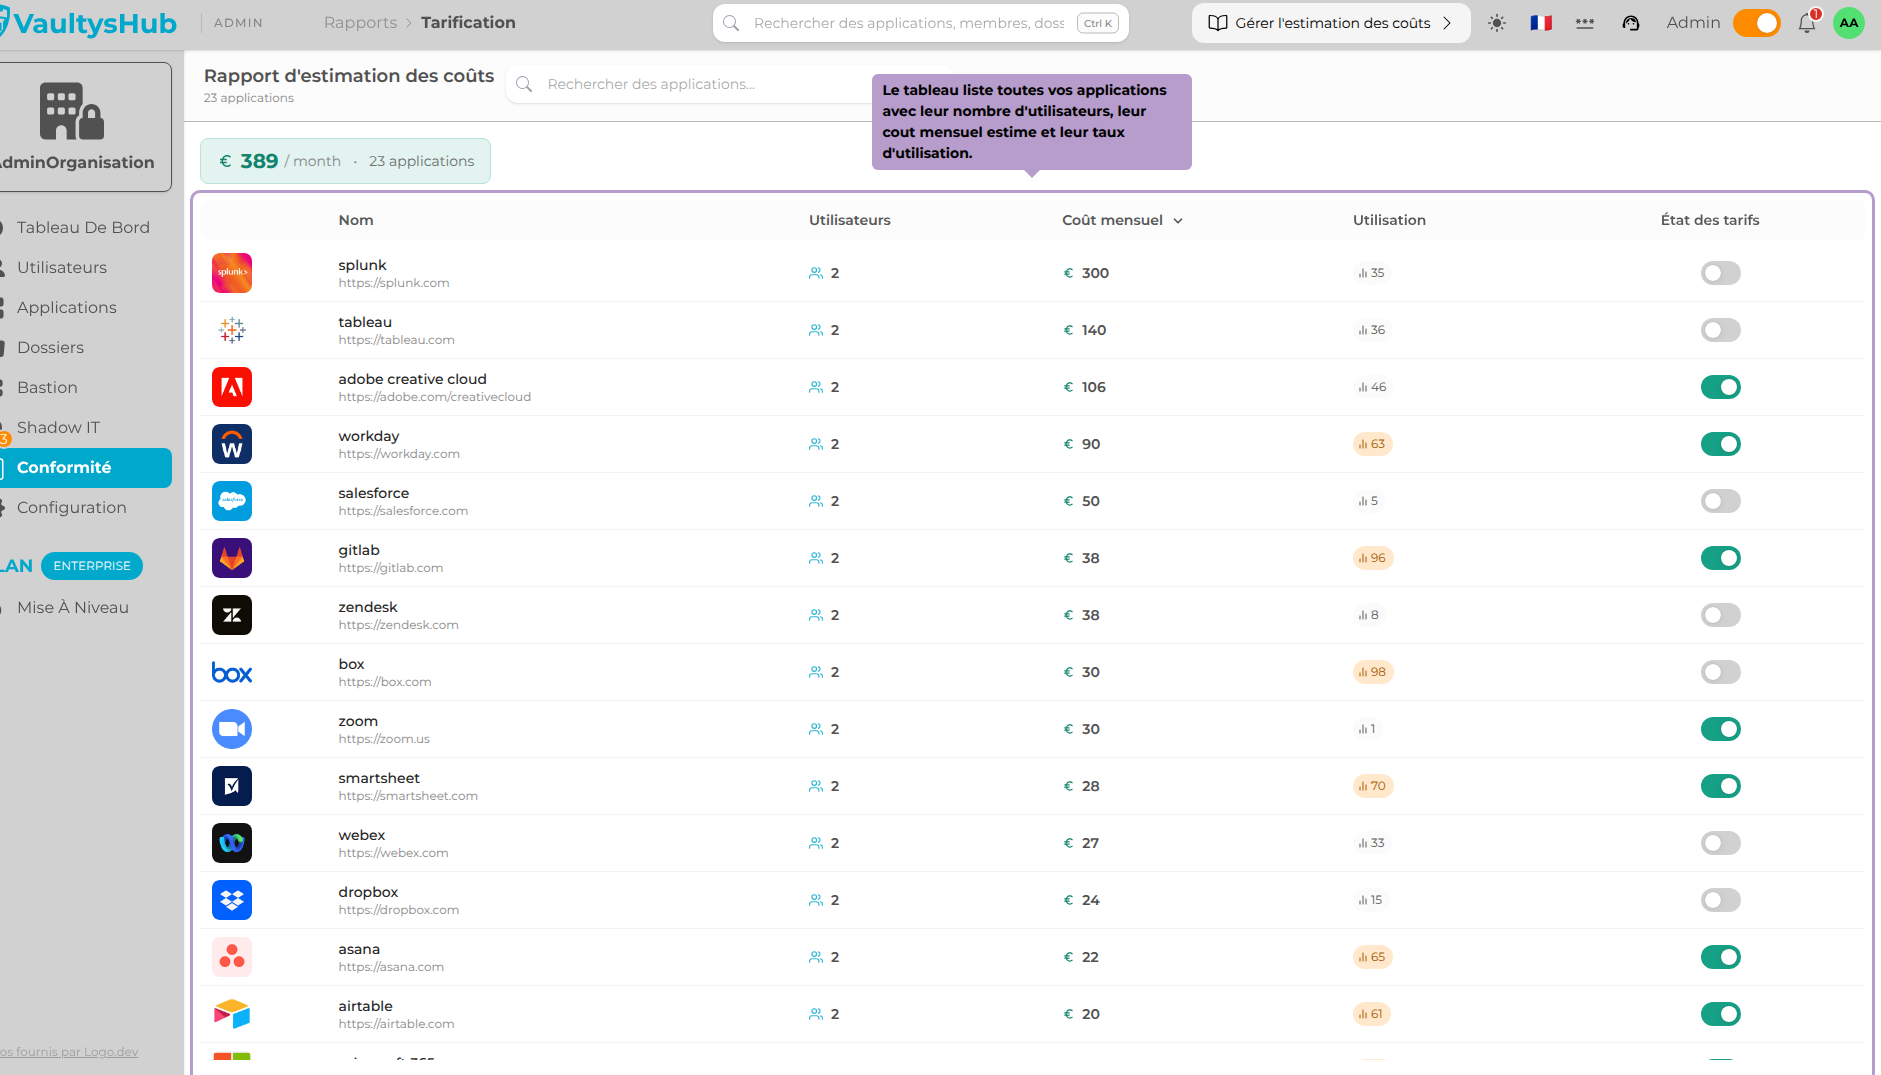Click the asana app logo

[x=232, y=957]
